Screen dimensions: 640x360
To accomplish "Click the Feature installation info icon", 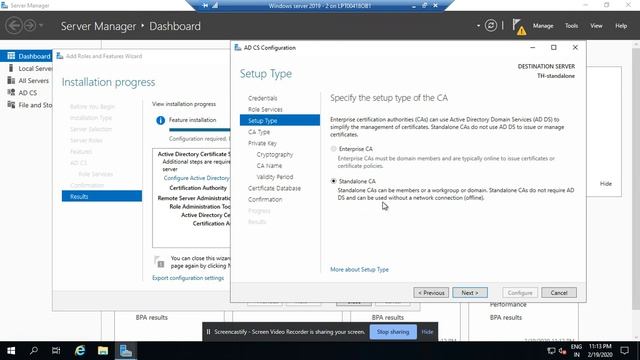I will point(160,120).
